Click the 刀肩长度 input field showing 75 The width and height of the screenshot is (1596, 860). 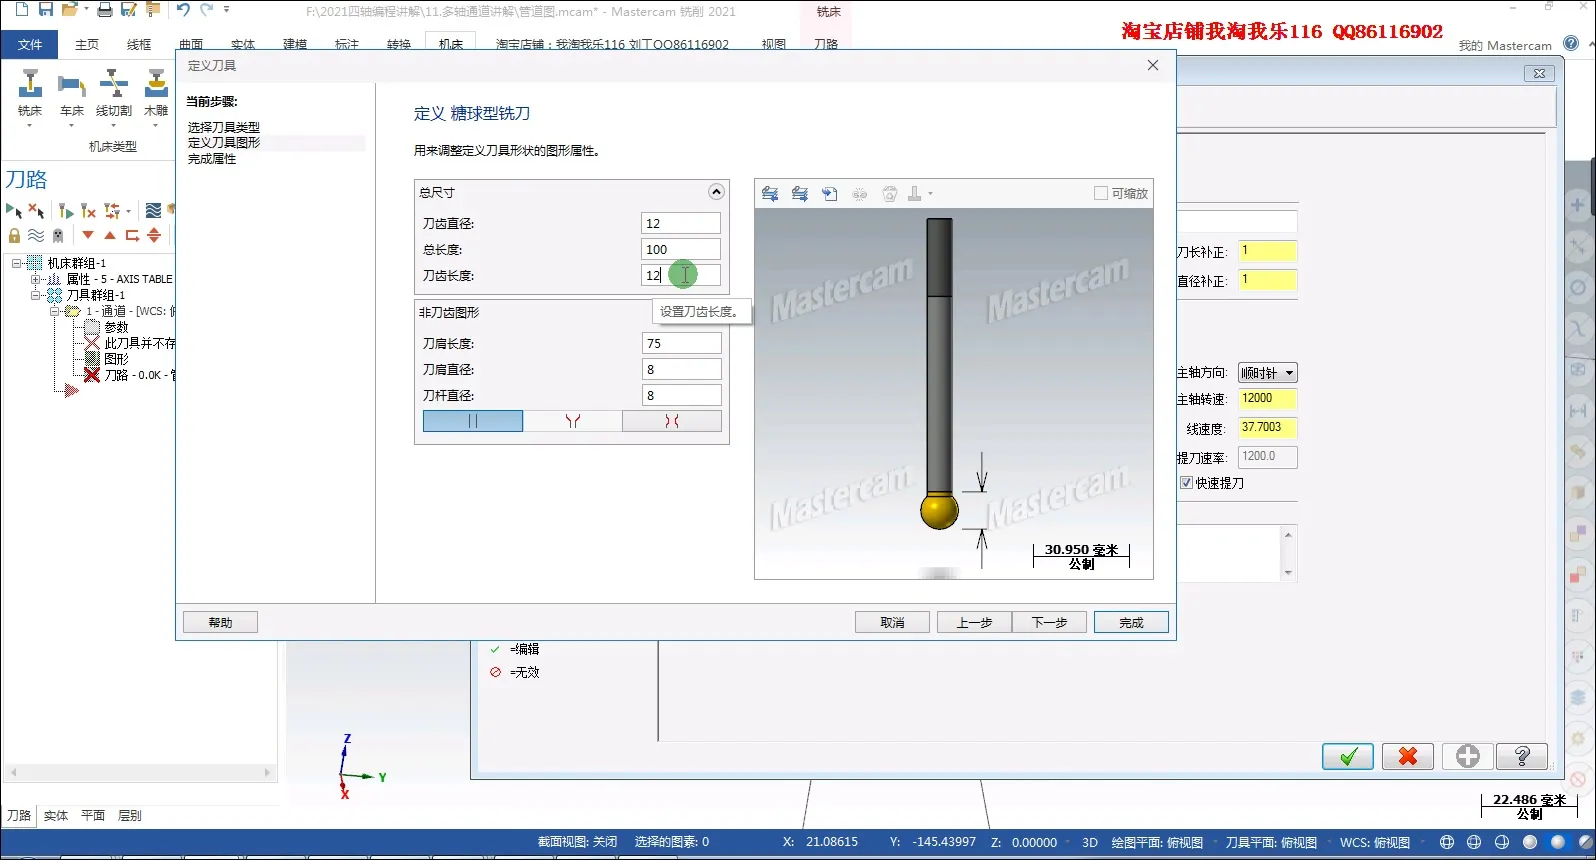[x=681, y=343]
